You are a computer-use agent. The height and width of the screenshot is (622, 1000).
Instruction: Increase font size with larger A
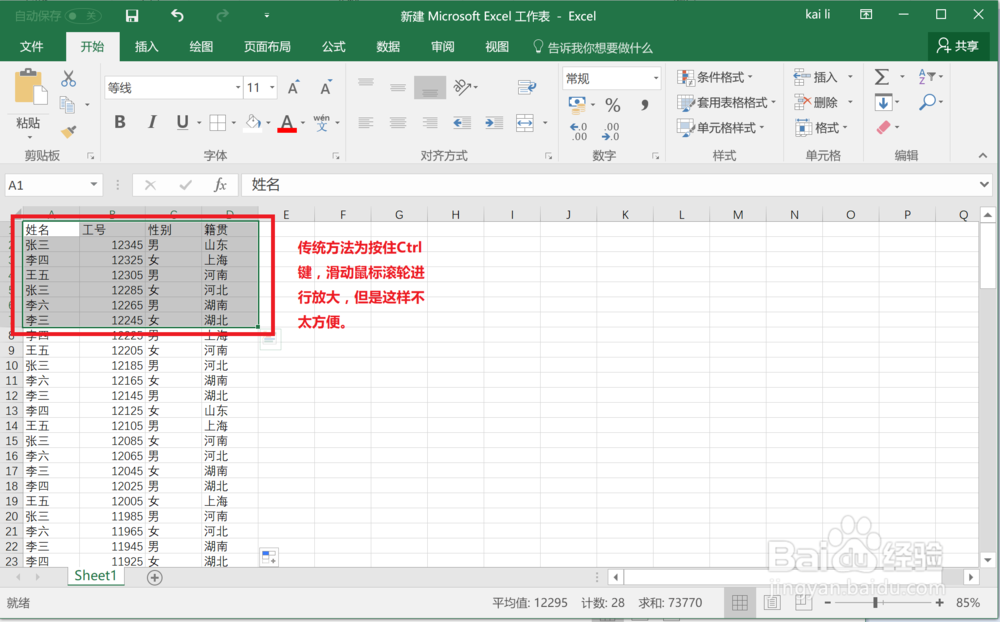point(293,87)
